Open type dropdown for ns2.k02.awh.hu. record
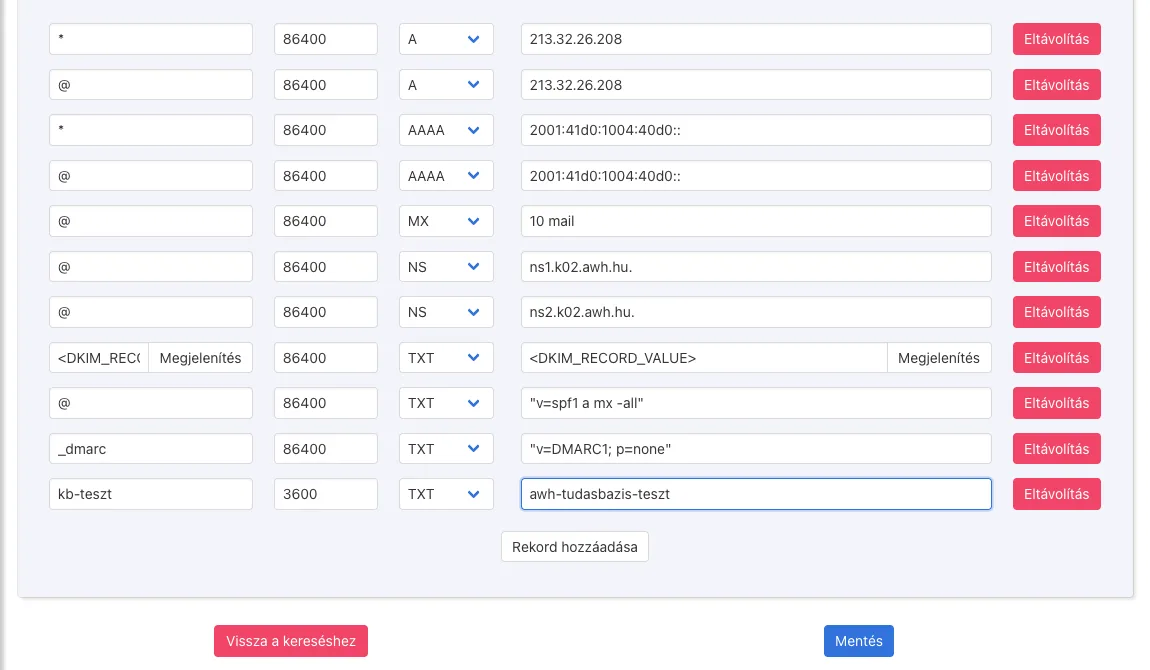The width and height of the screenshot is (1150, 670). [x=446, y=312]
